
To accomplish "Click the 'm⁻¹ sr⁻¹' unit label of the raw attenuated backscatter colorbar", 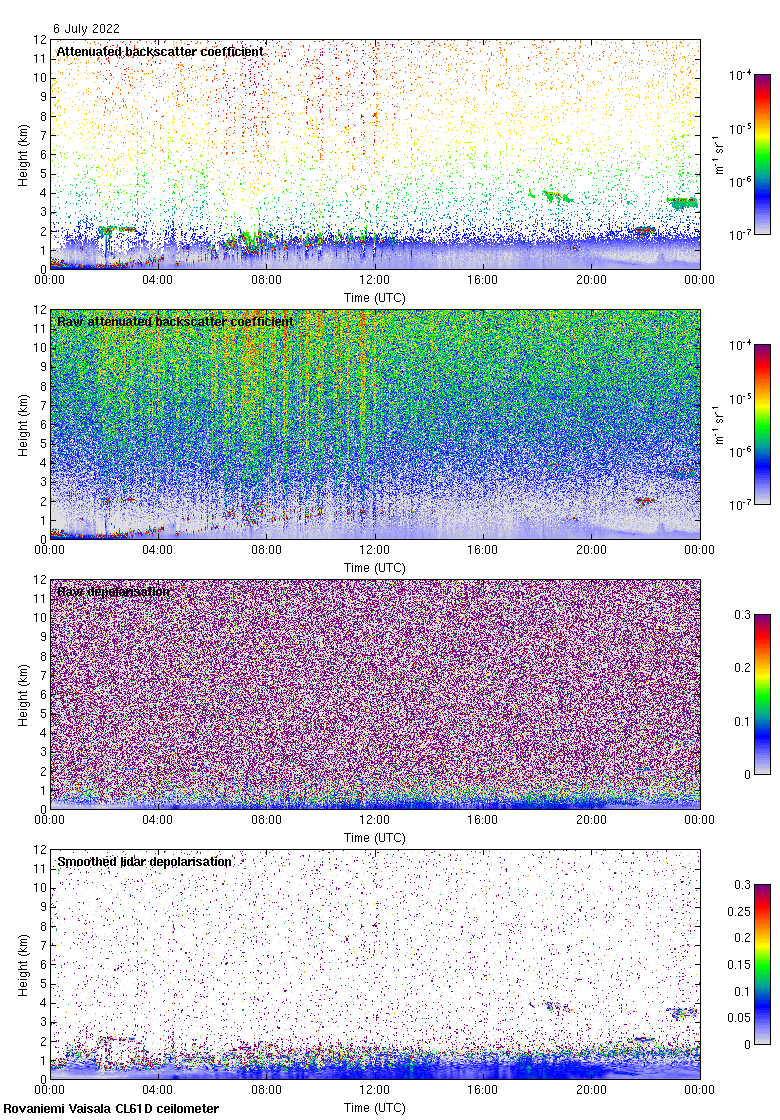I will 719,425.
